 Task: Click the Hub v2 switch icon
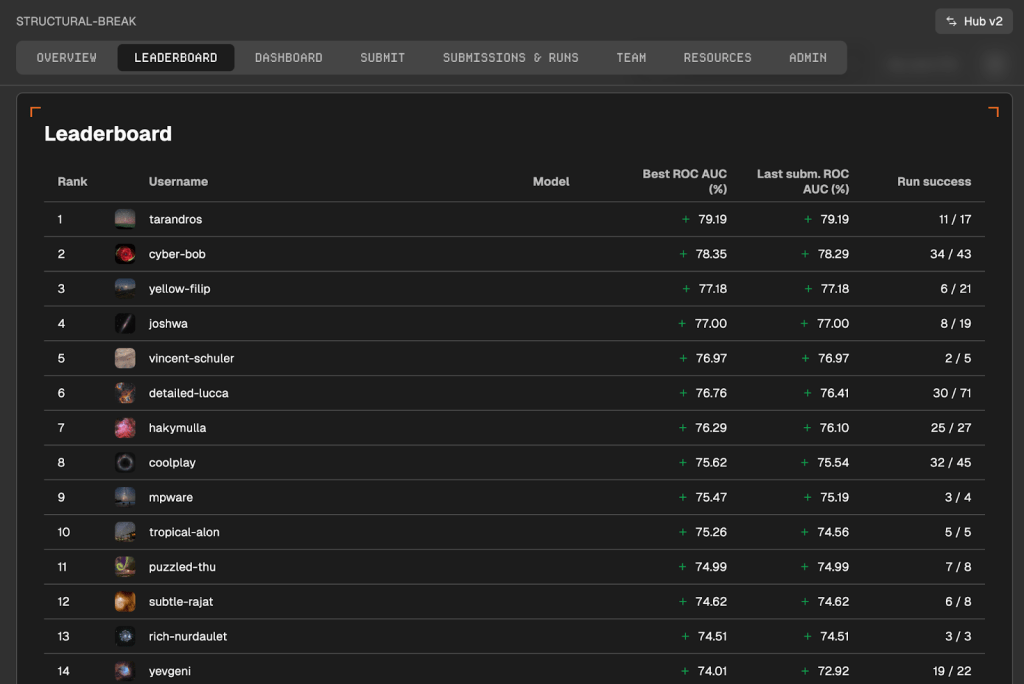(x=951, y=21)
